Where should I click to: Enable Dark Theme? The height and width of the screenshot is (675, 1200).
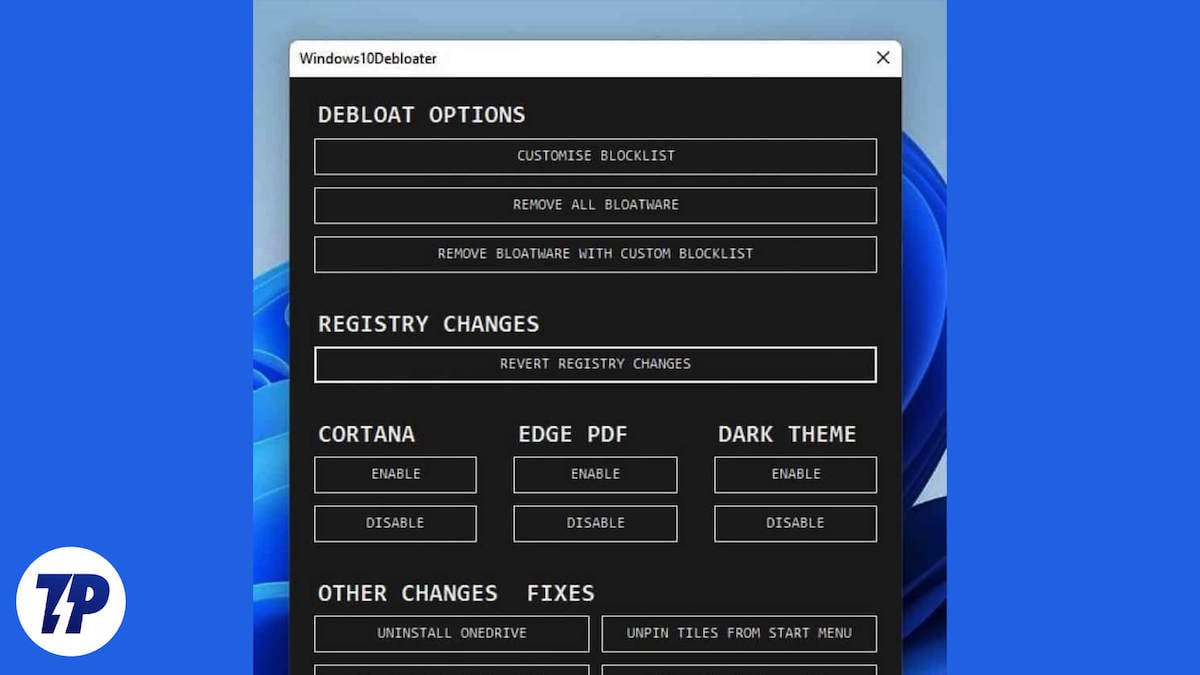pyautogui.click(x=795, y=474)
